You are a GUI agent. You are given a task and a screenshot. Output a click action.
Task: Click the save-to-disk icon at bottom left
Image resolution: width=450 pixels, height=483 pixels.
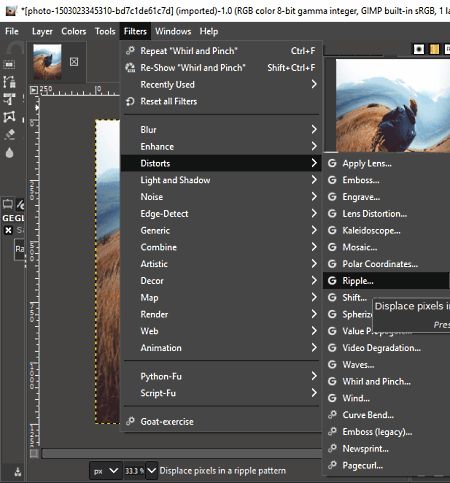coord(18,471)
